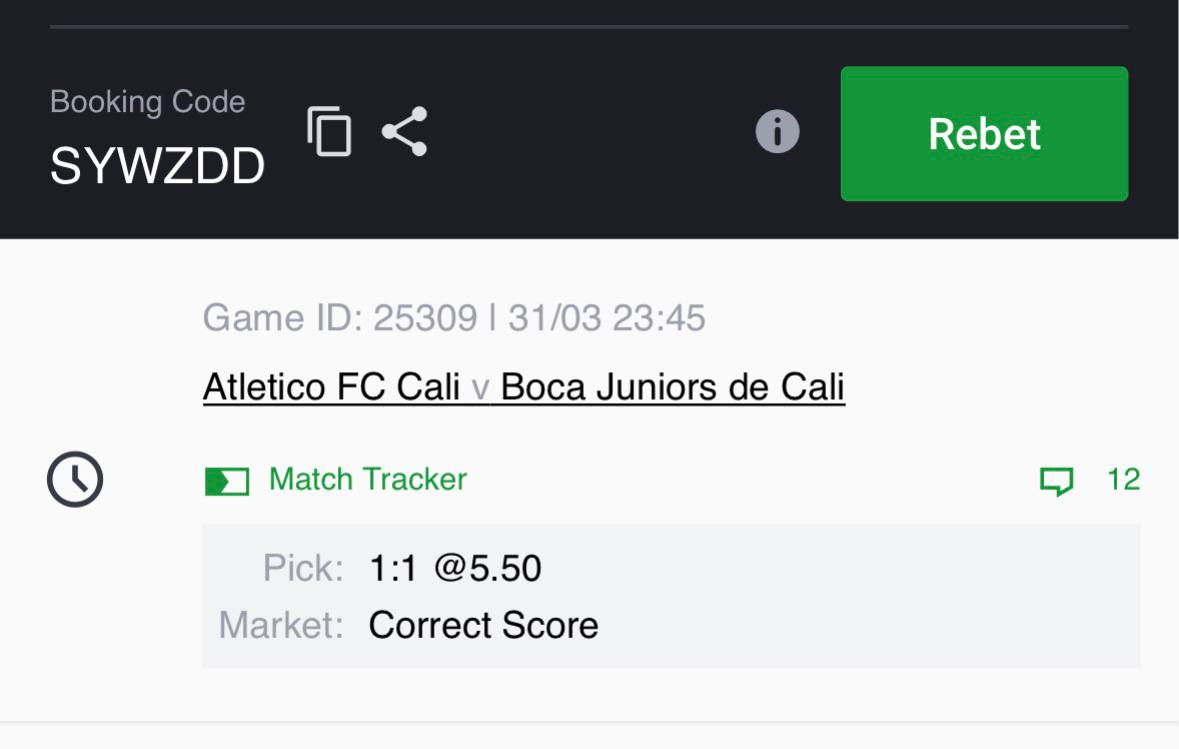Screen dimensions: 1179x749
Task: Tap the Correct Score market value
Action: click(x=483, y=625)
